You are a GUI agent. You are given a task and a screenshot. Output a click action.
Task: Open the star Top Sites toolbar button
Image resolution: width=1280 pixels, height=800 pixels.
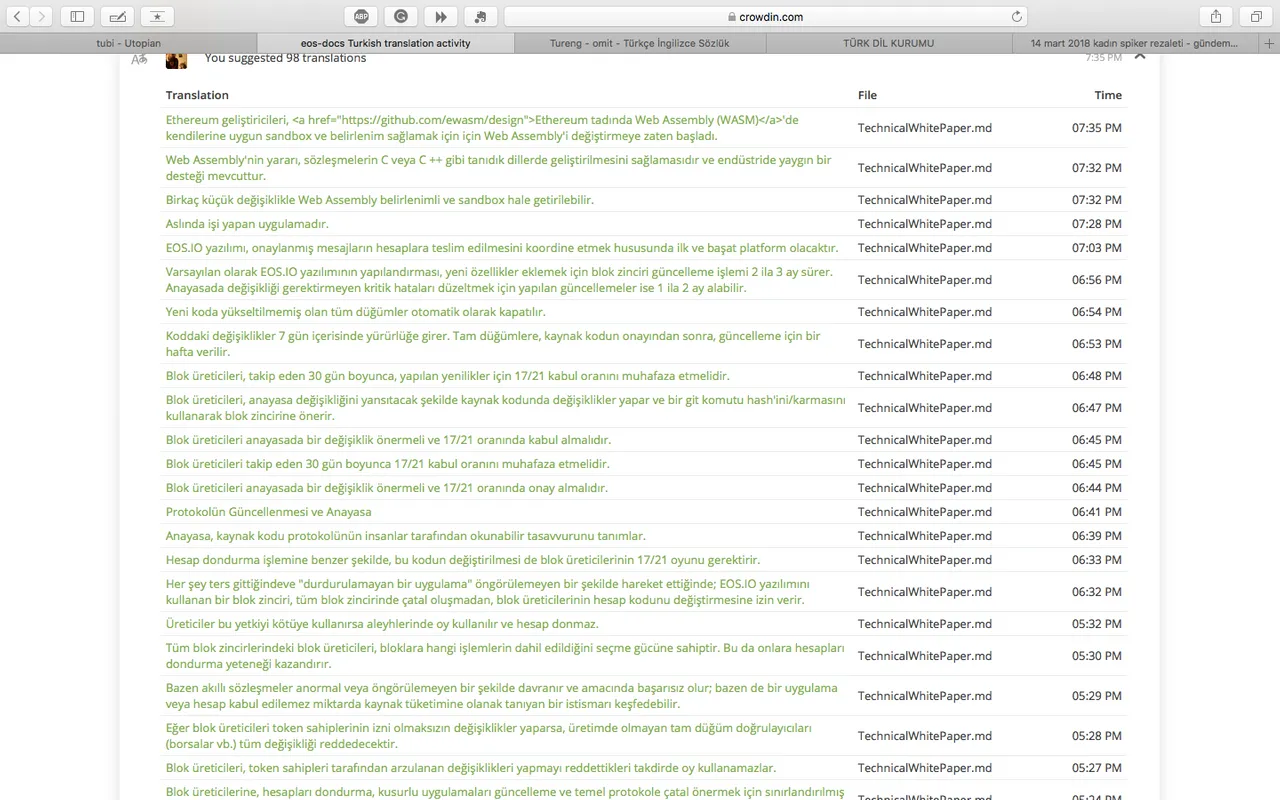coord(157,16)
